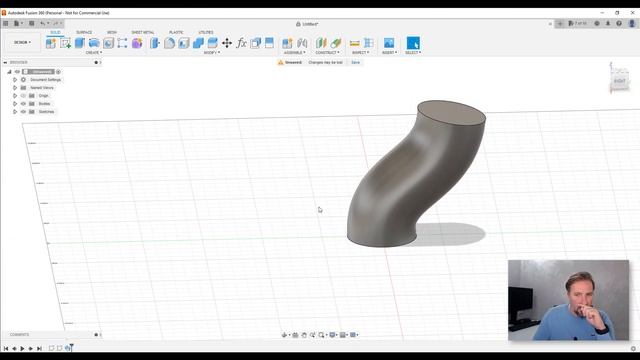Expand the Sketches folder

click(15, 111)
